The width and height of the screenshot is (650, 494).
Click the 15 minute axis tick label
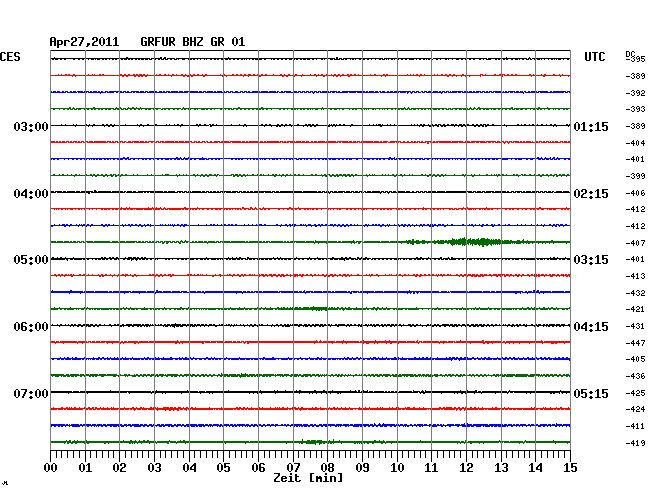coord(570,467)
